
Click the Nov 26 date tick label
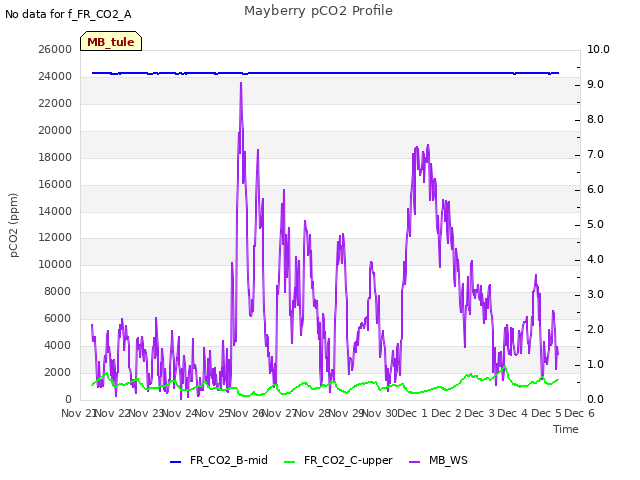pos(247,413)
